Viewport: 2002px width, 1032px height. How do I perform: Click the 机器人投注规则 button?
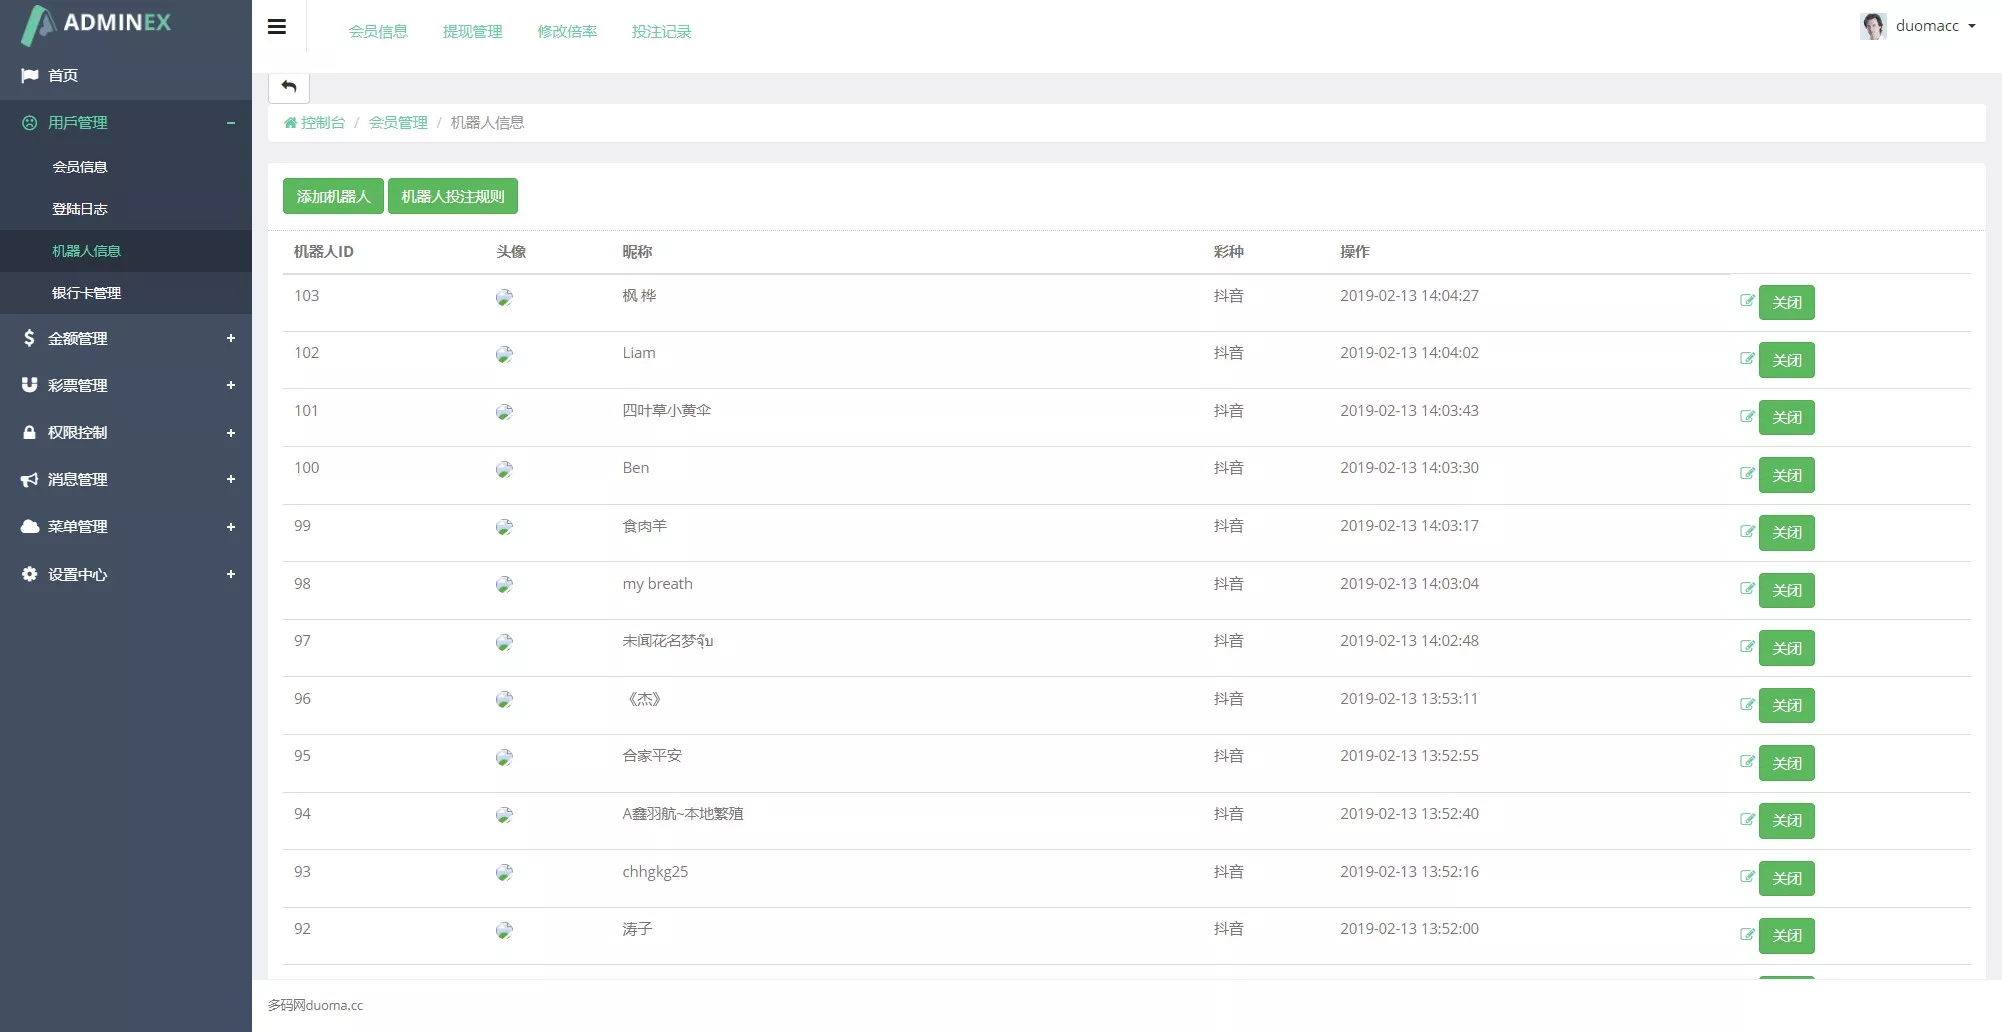(452, 197)
